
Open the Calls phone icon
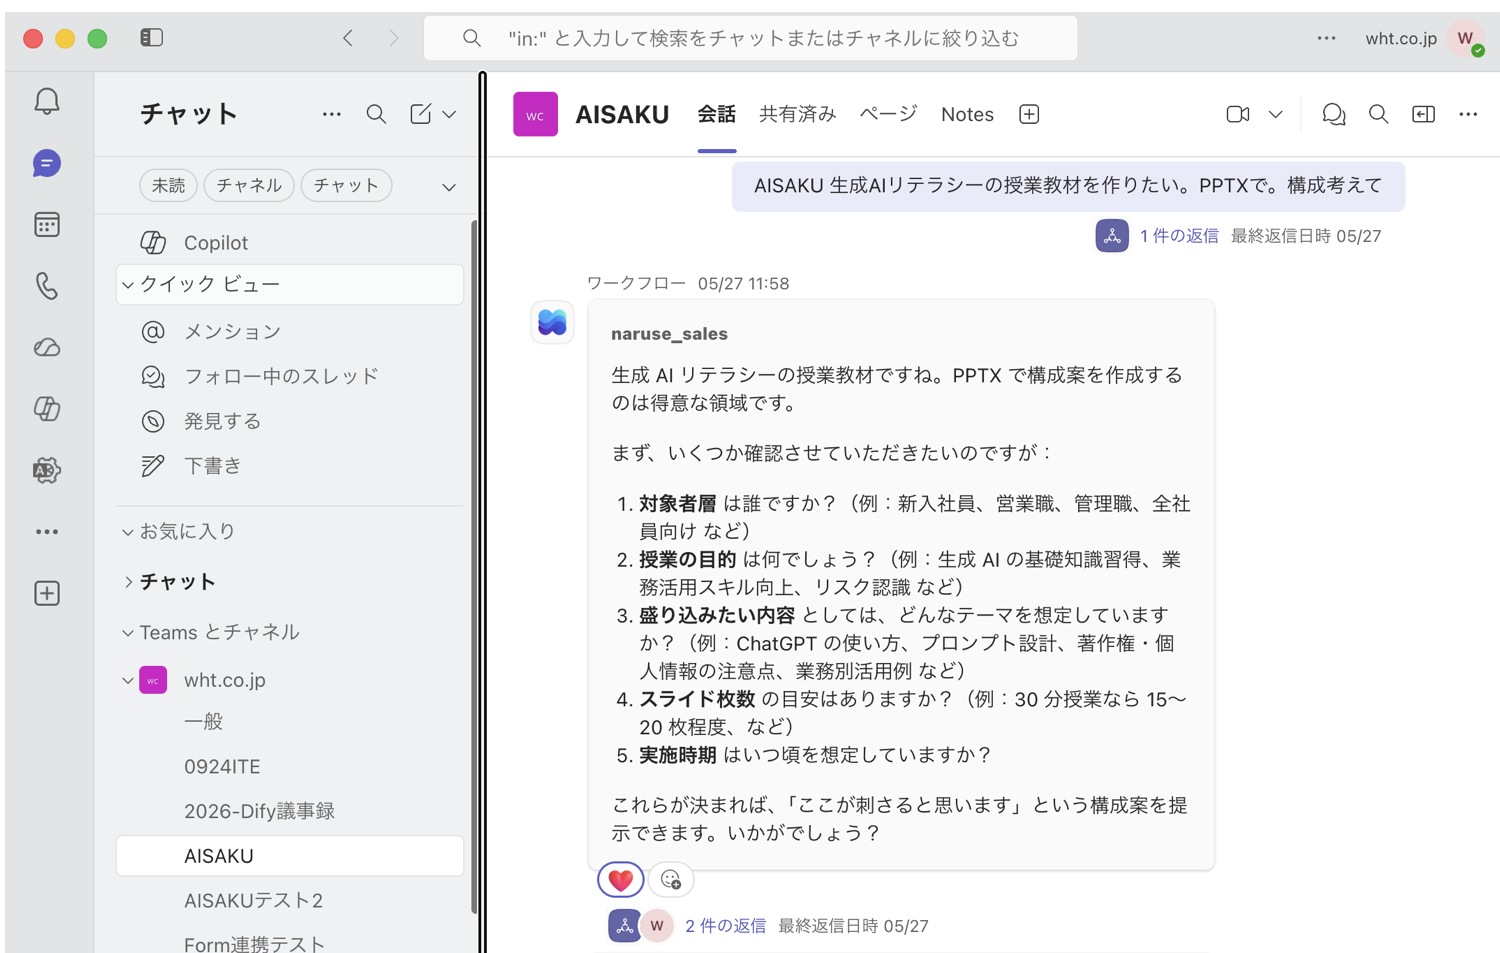click(47, 286)
